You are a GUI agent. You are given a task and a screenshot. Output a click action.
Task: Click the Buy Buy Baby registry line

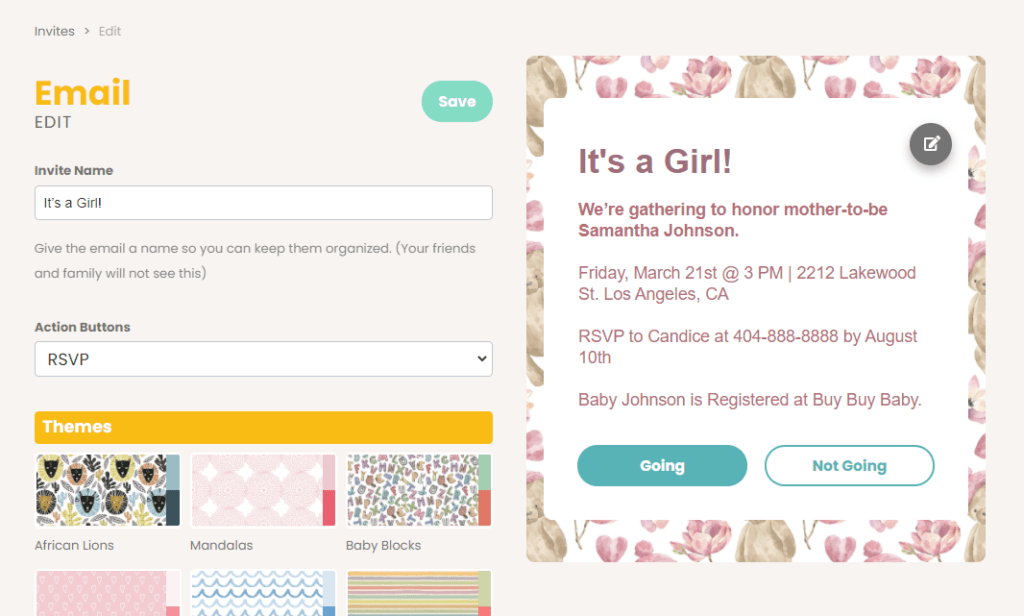(x=749, y=399)
